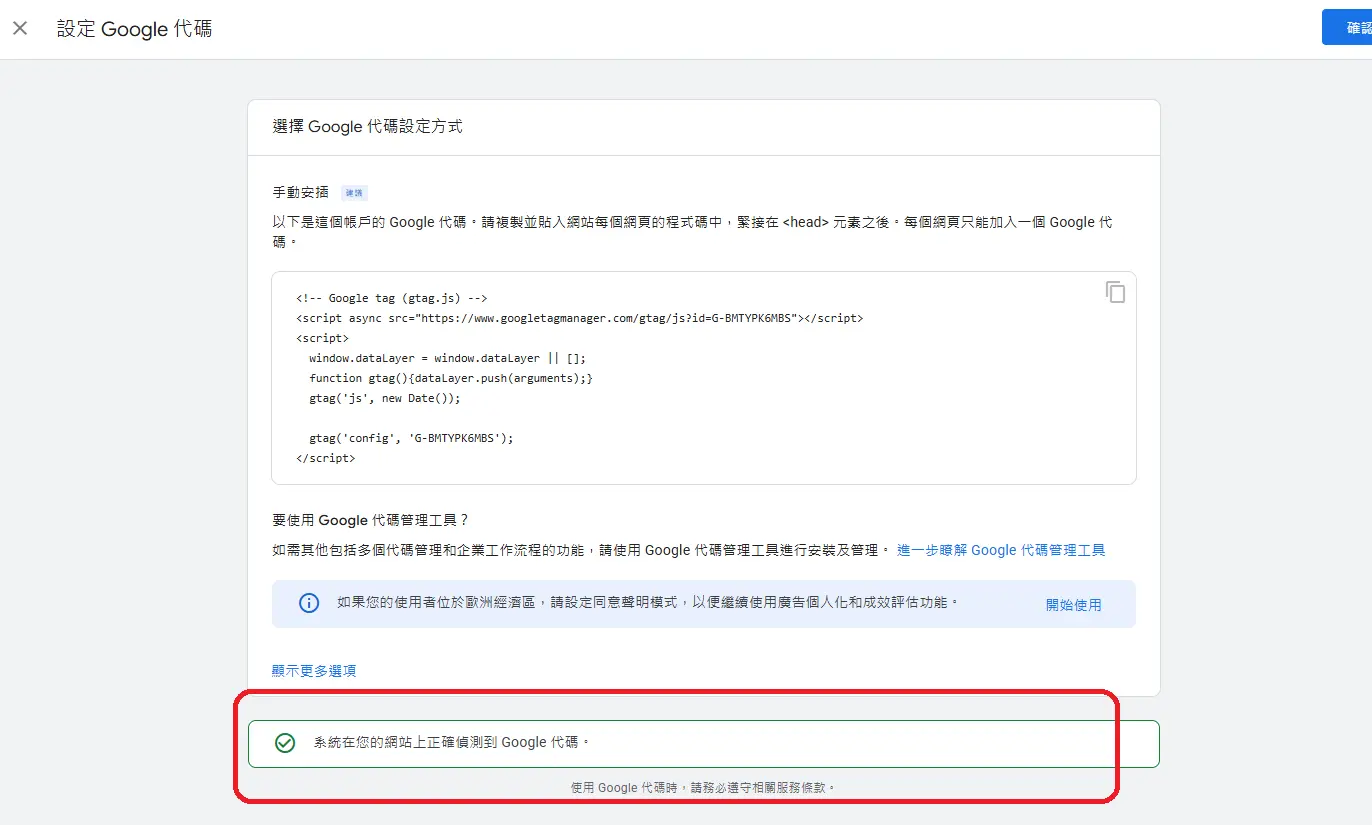Click 開始使用 for consent mode
The image size is (1372, 825).
pyautogui.click(x=1074, y=603)
